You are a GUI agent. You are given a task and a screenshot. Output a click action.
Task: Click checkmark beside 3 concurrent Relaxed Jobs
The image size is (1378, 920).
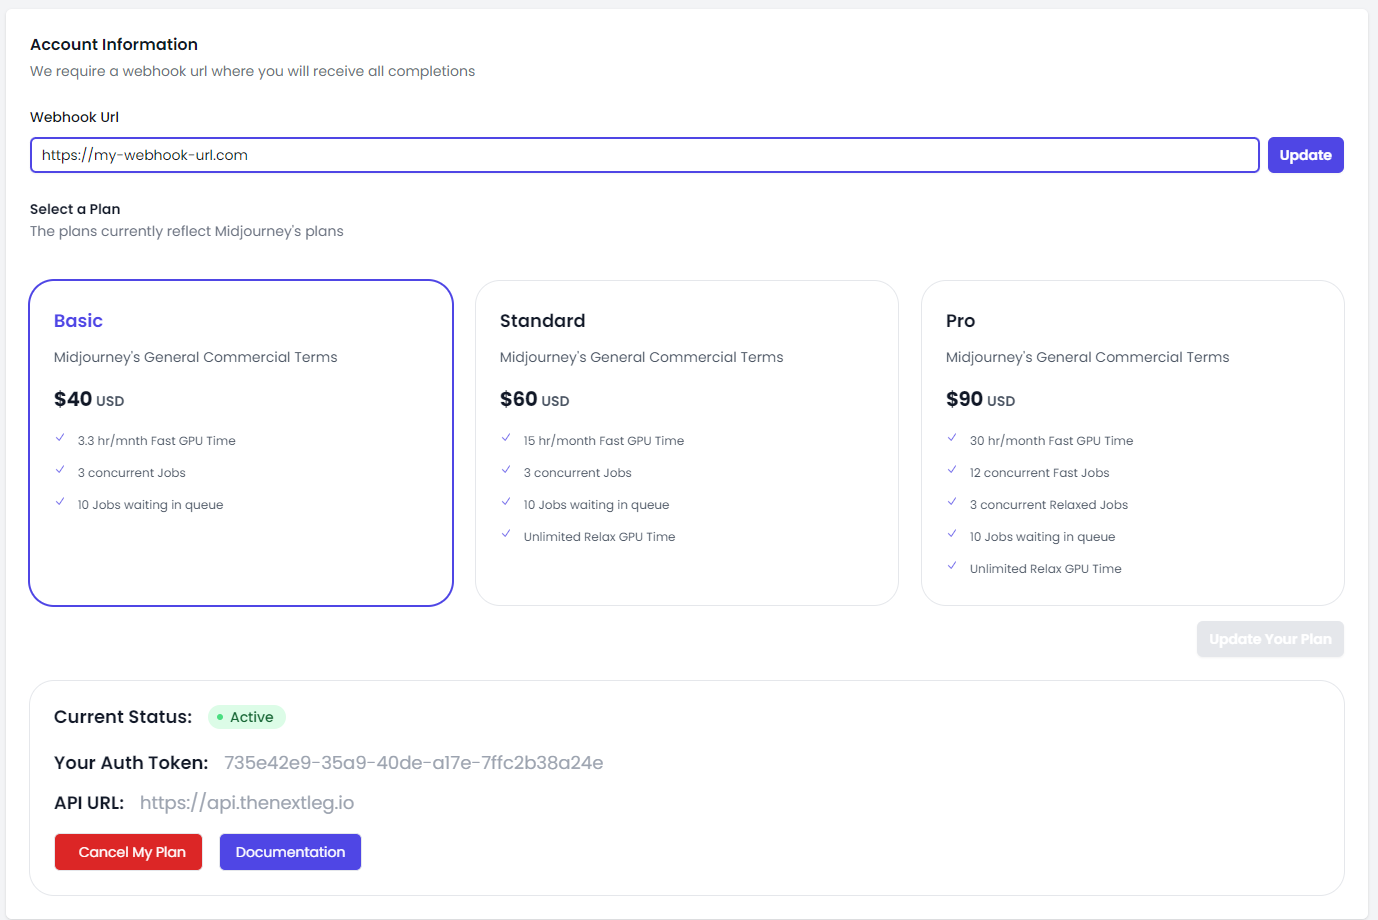pos(952,502)
